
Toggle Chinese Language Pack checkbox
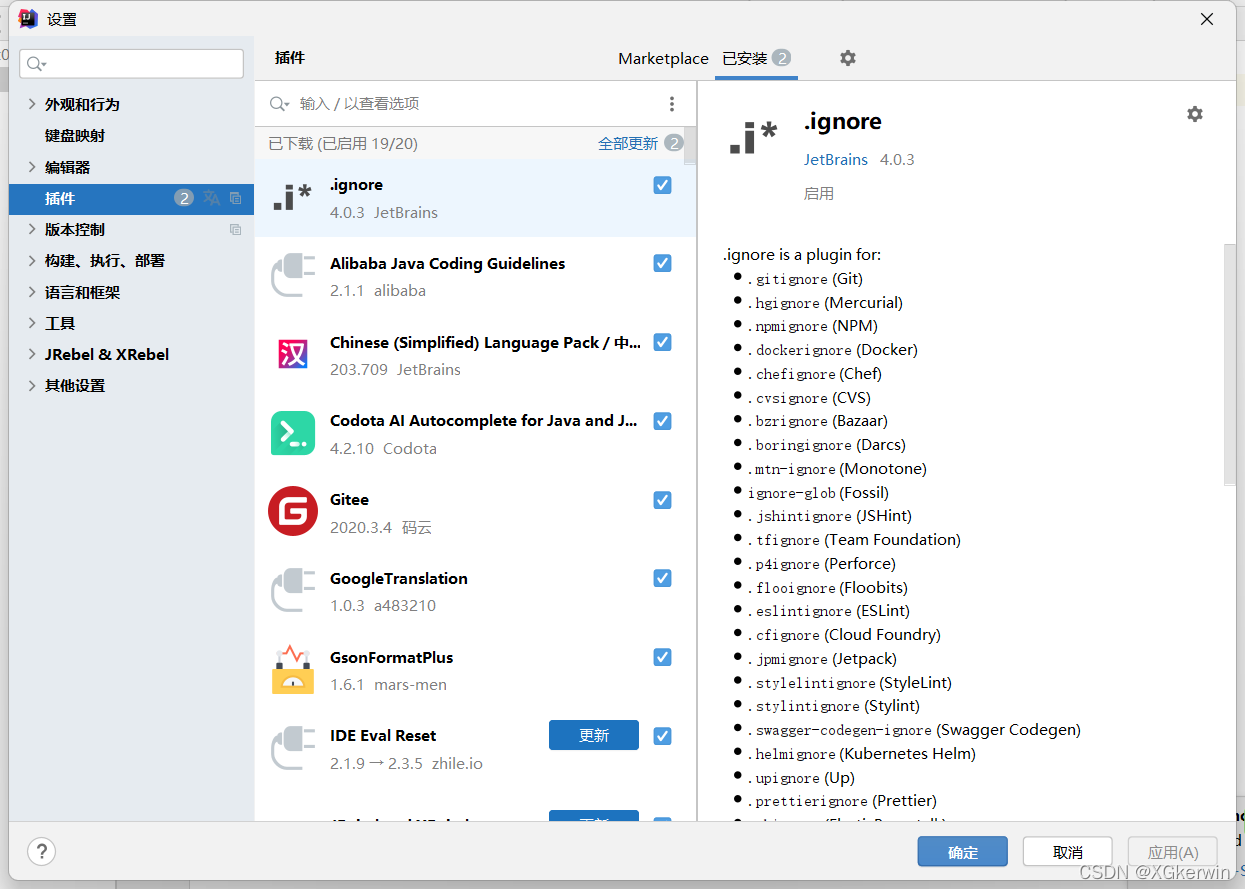click(x=662, y=342)
